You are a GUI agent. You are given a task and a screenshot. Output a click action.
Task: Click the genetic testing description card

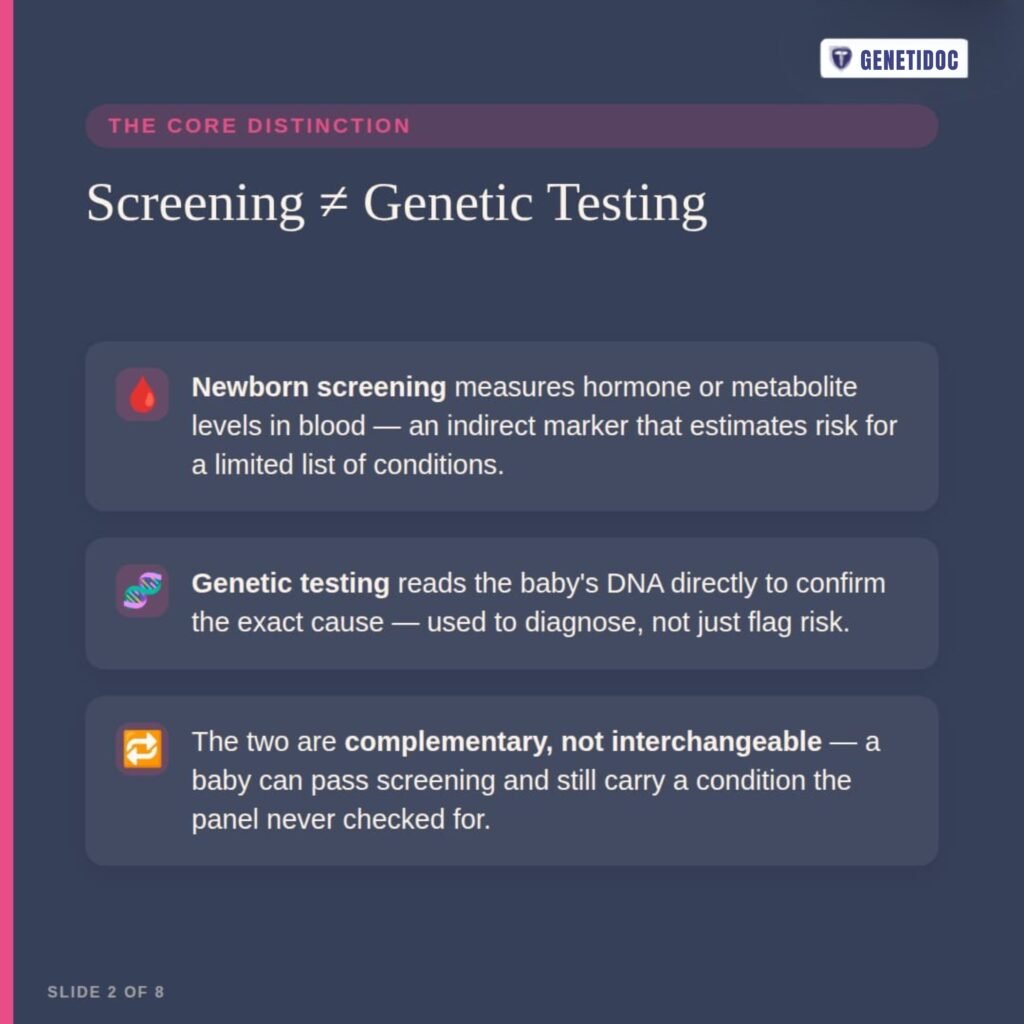[x=512, y=603]
